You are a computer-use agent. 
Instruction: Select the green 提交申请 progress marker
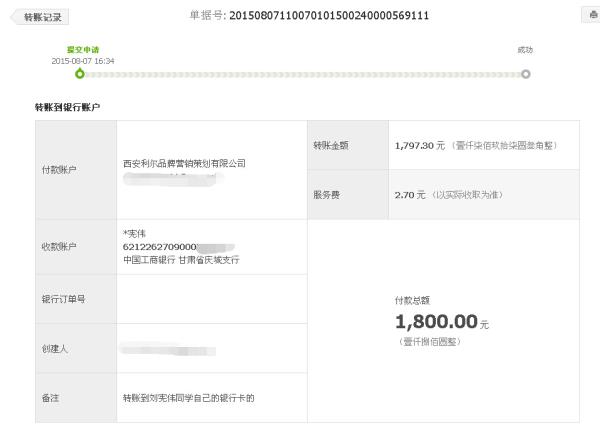point(80,73)
